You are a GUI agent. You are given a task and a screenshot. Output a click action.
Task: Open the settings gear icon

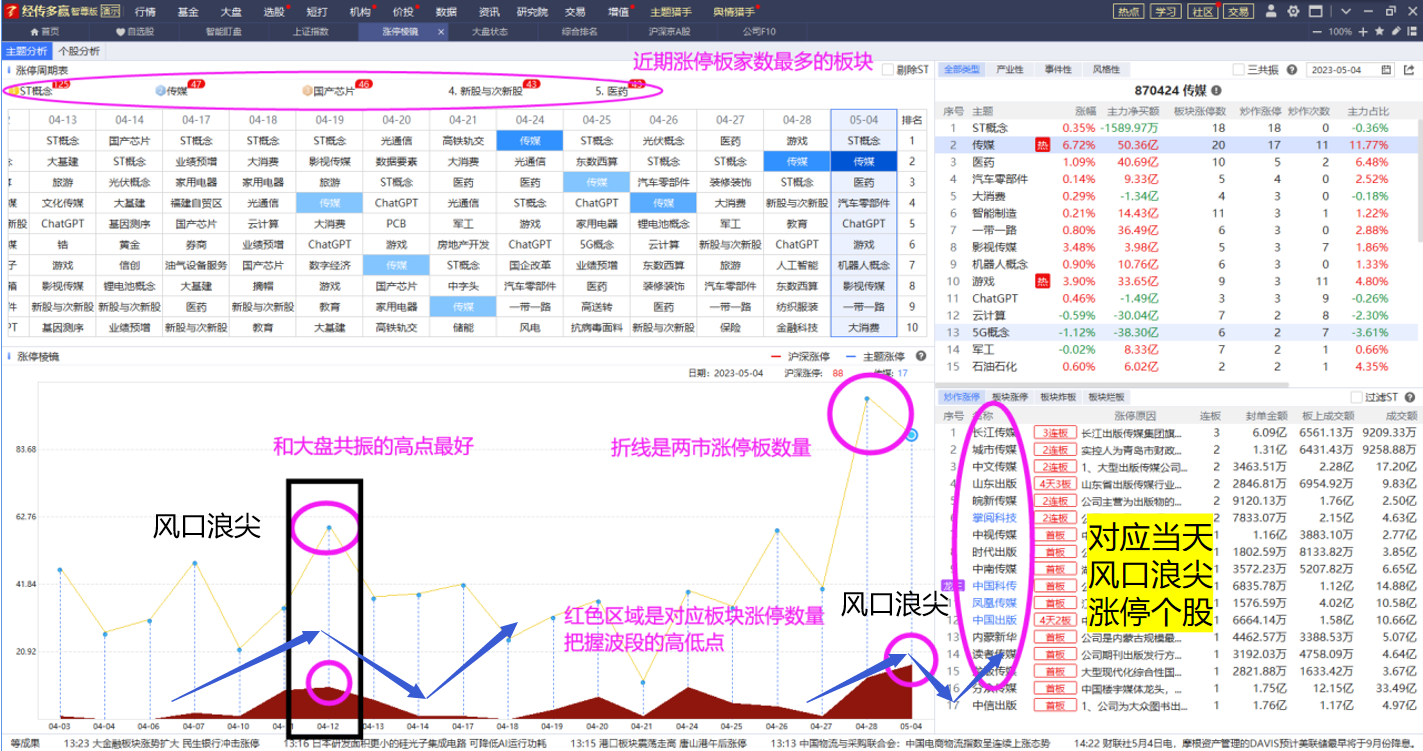coord(1292,12)
